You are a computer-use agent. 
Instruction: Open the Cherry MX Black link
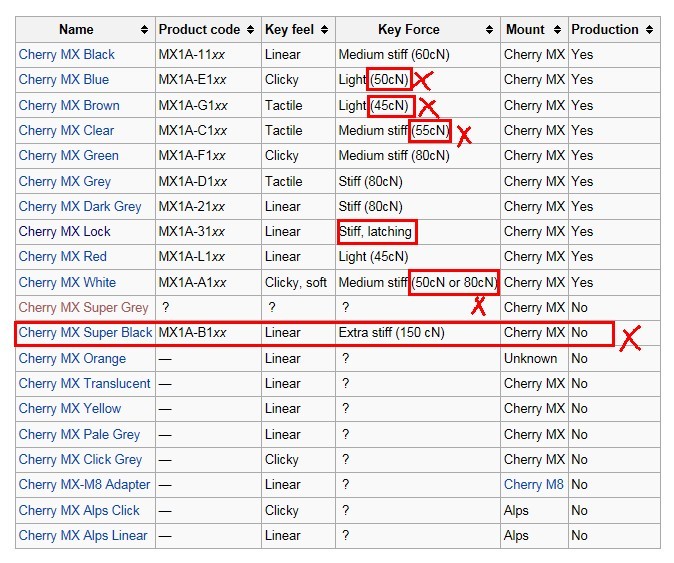(x=67, y=54)
